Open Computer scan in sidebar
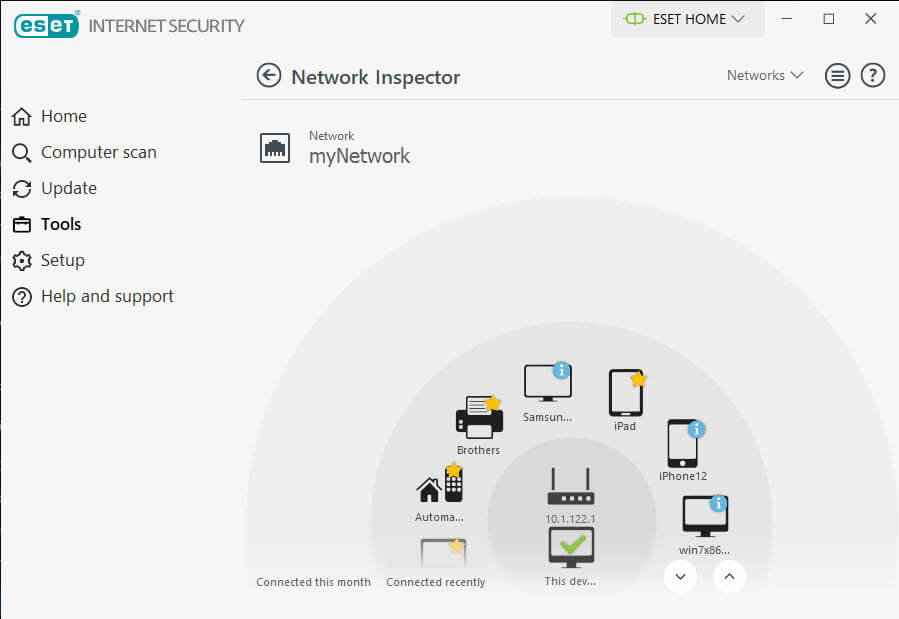The height and width of the screenshot is (619, 899). (x=85, y=152)
